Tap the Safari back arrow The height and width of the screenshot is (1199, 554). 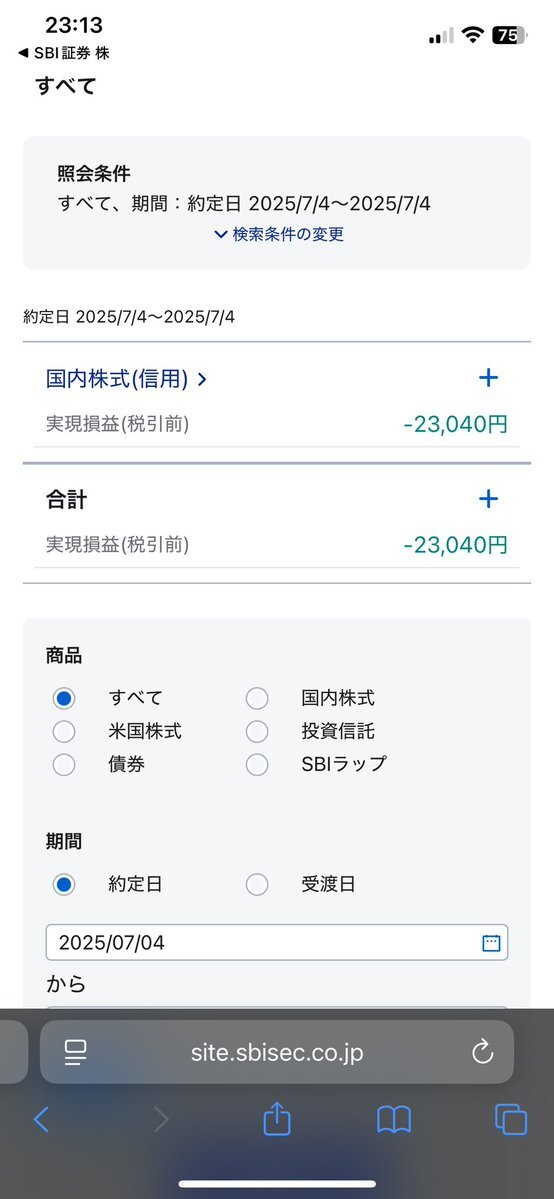41,1119
